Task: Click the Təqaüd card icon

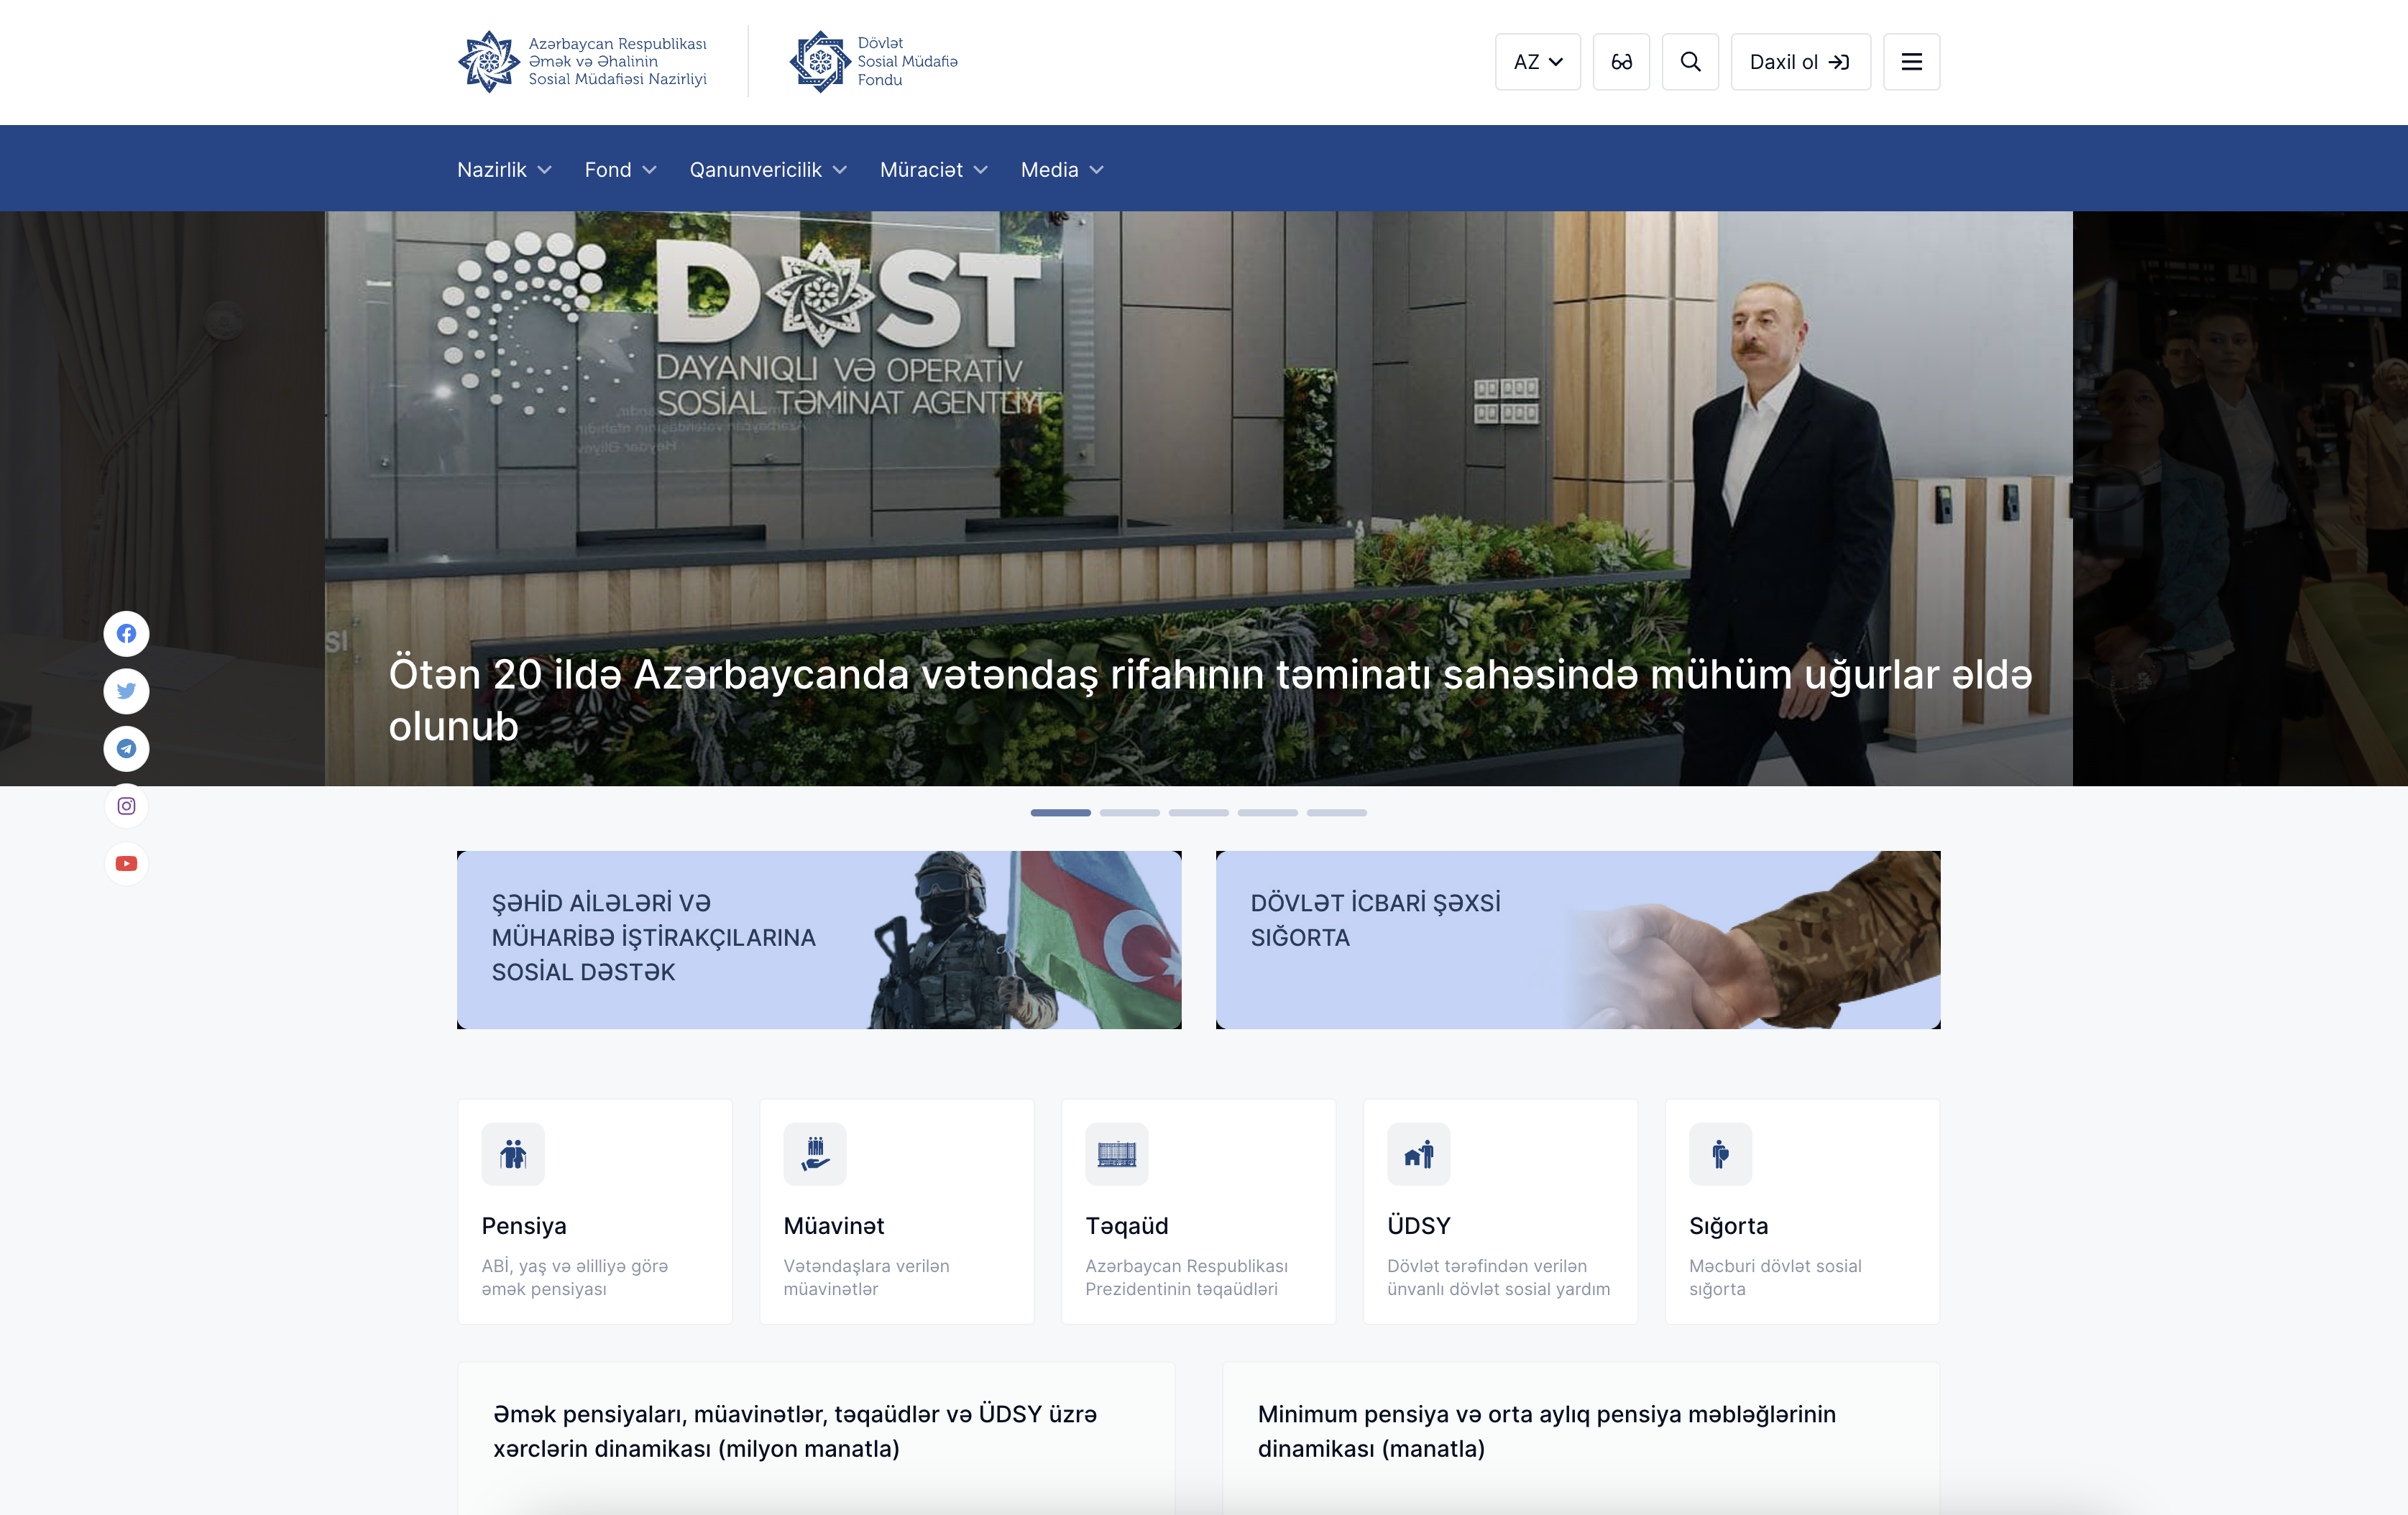Action: coord(1117,1154)
